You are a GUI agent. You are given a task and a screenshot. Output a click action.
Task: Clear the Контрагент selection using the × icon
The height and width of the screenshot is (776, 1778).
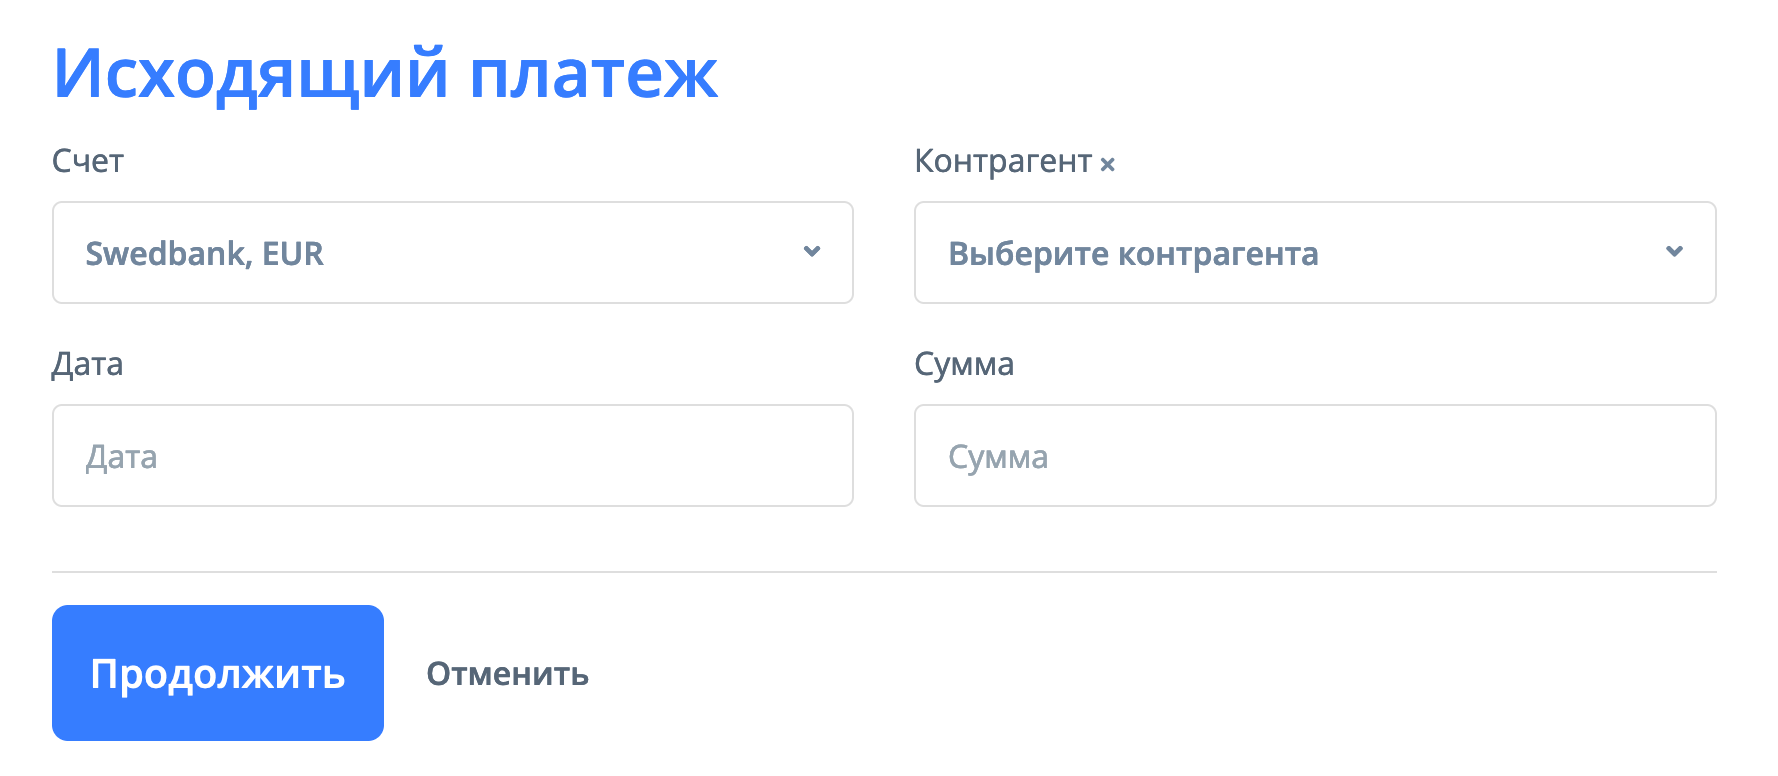1110,162
